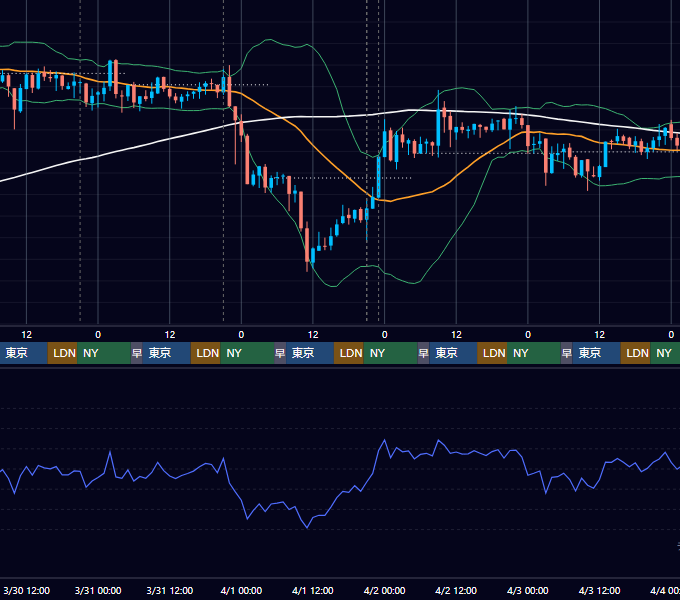Click the 4/2 00:00 date label
Image resolution: width=680 pixels, height=600 pixels.
point(384,590)
